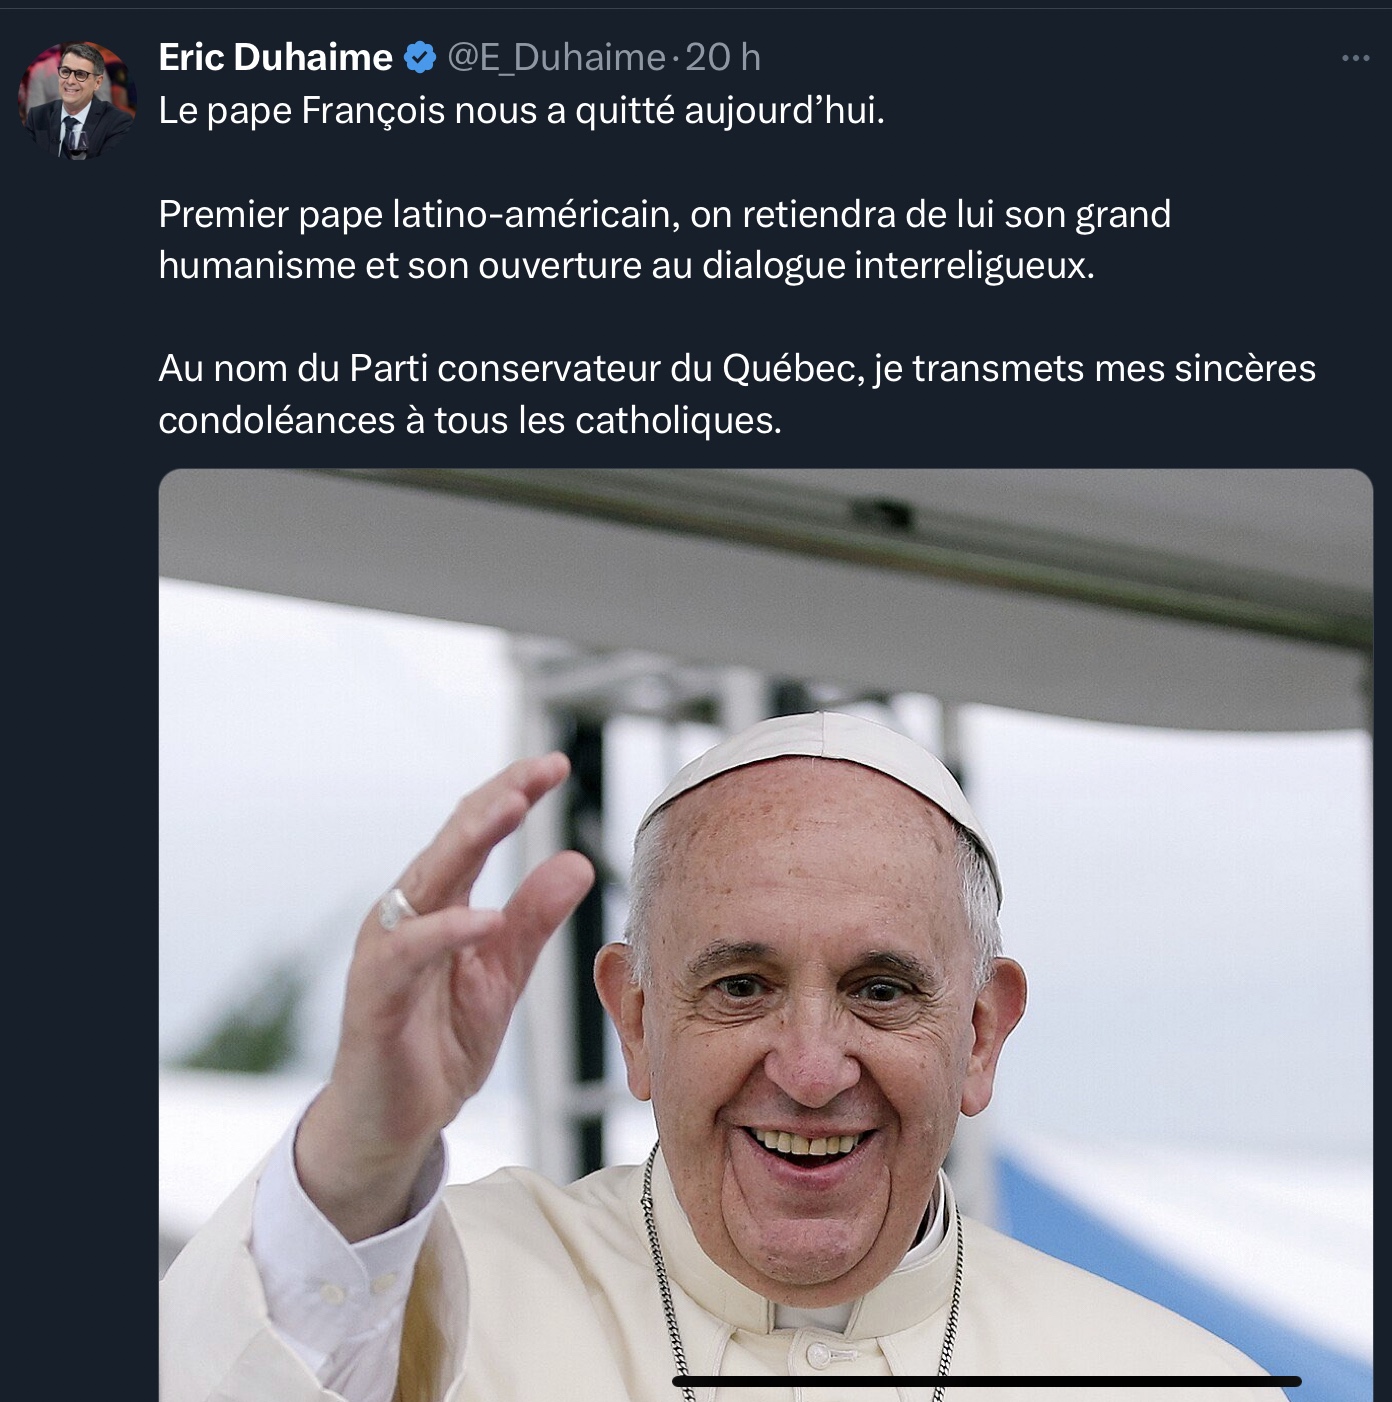Open the @E_Duhaime handle link
Viewport: 1392px width, 1402px height.
(x=556, y=58)
